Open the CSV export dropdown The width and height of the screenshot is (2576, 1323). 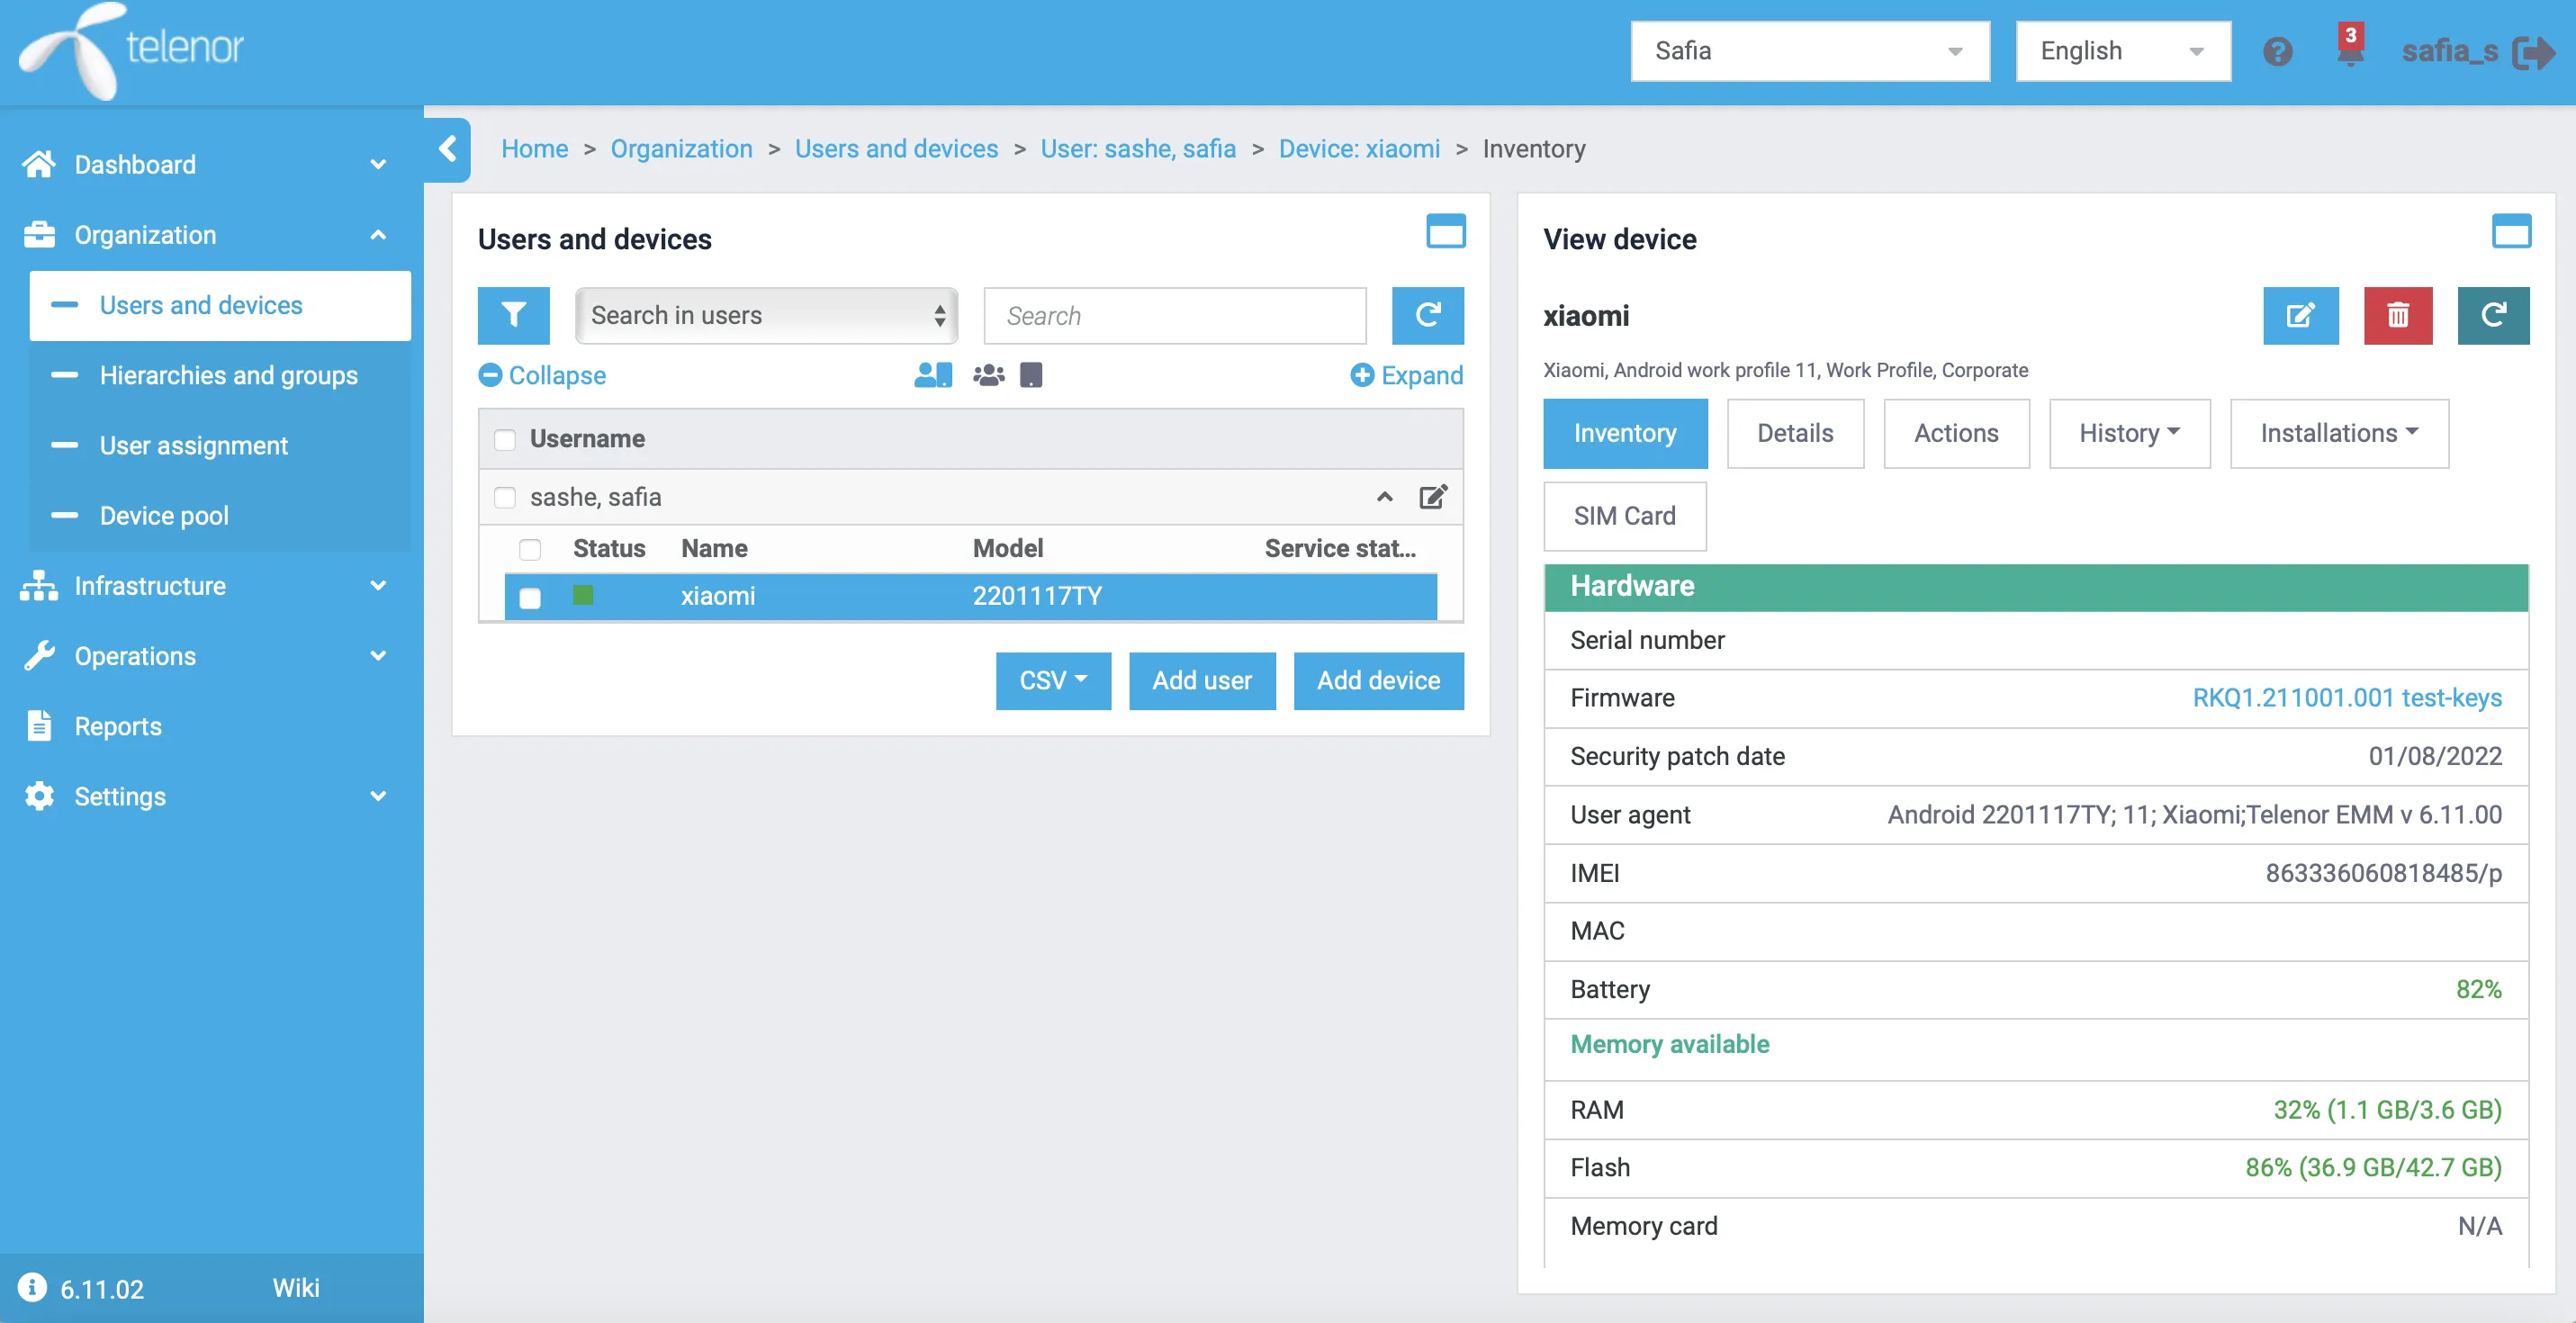[1053, 681]
